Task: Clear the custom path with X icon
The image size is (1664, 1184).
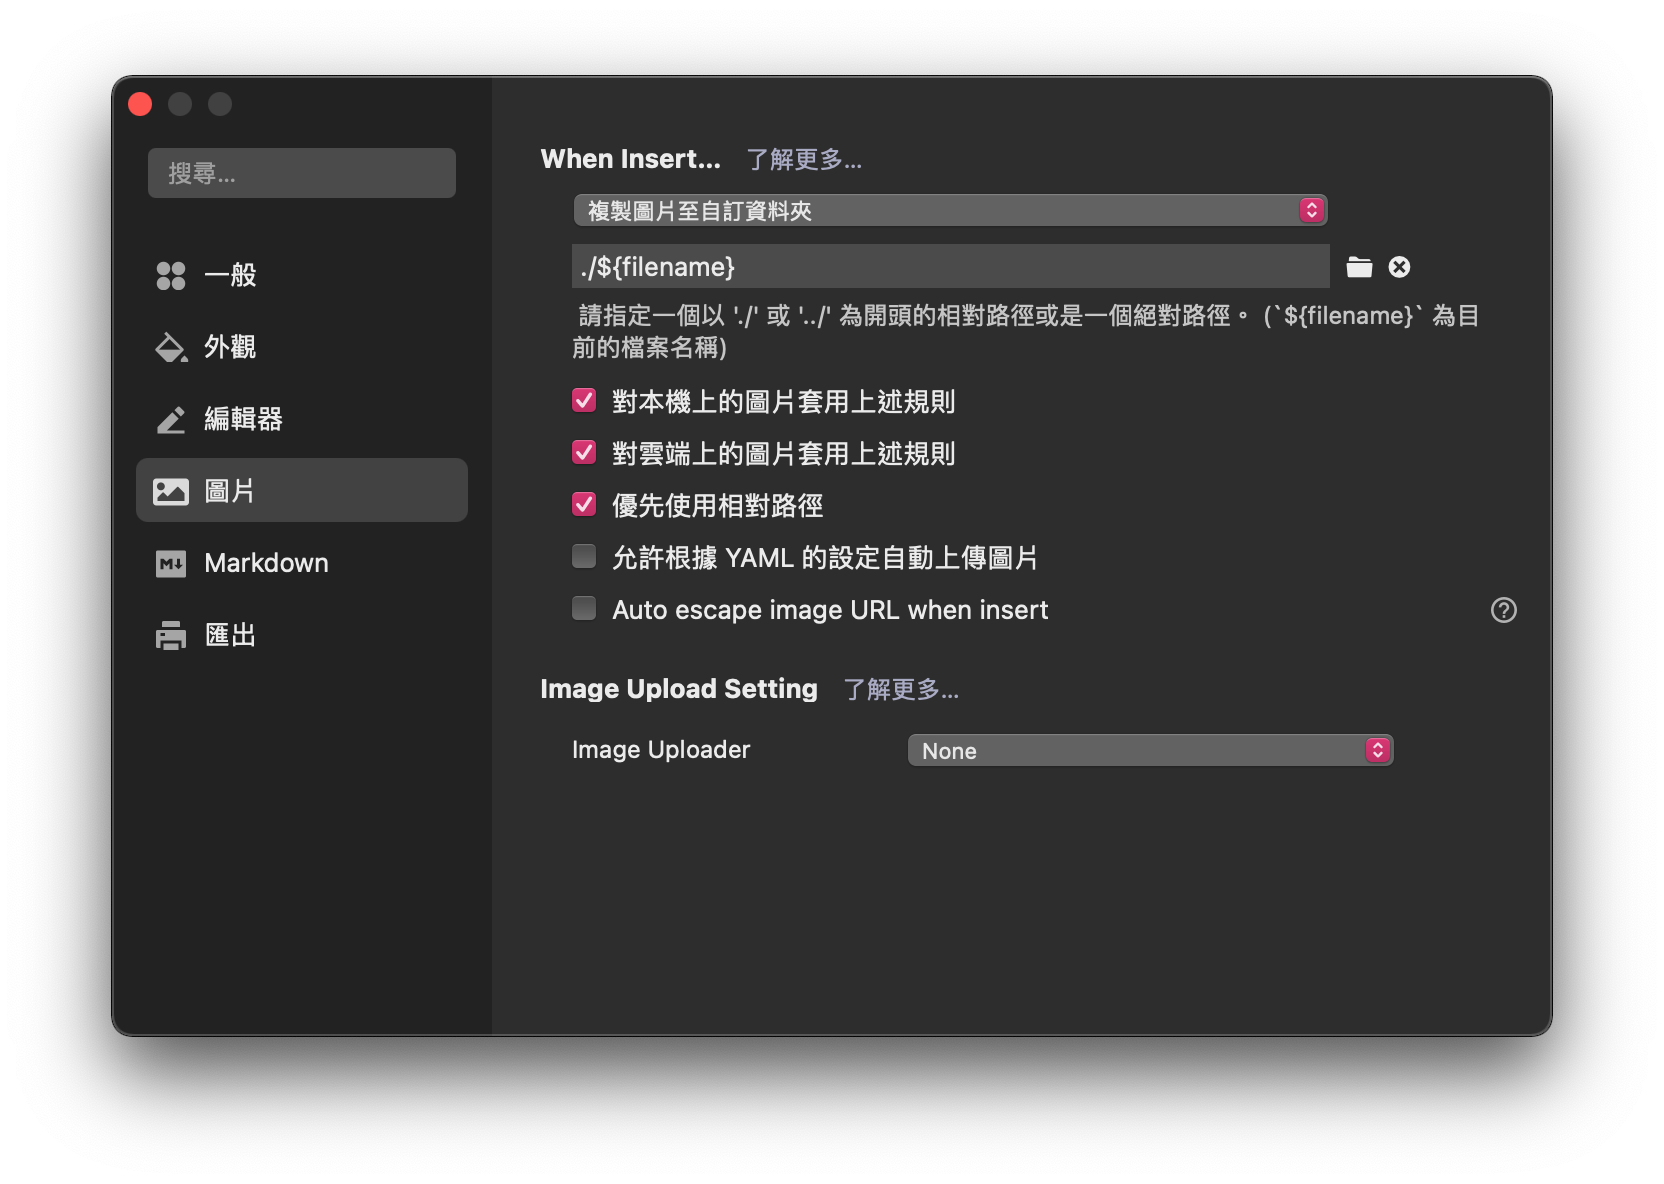Action: (x=1400, y=267)
